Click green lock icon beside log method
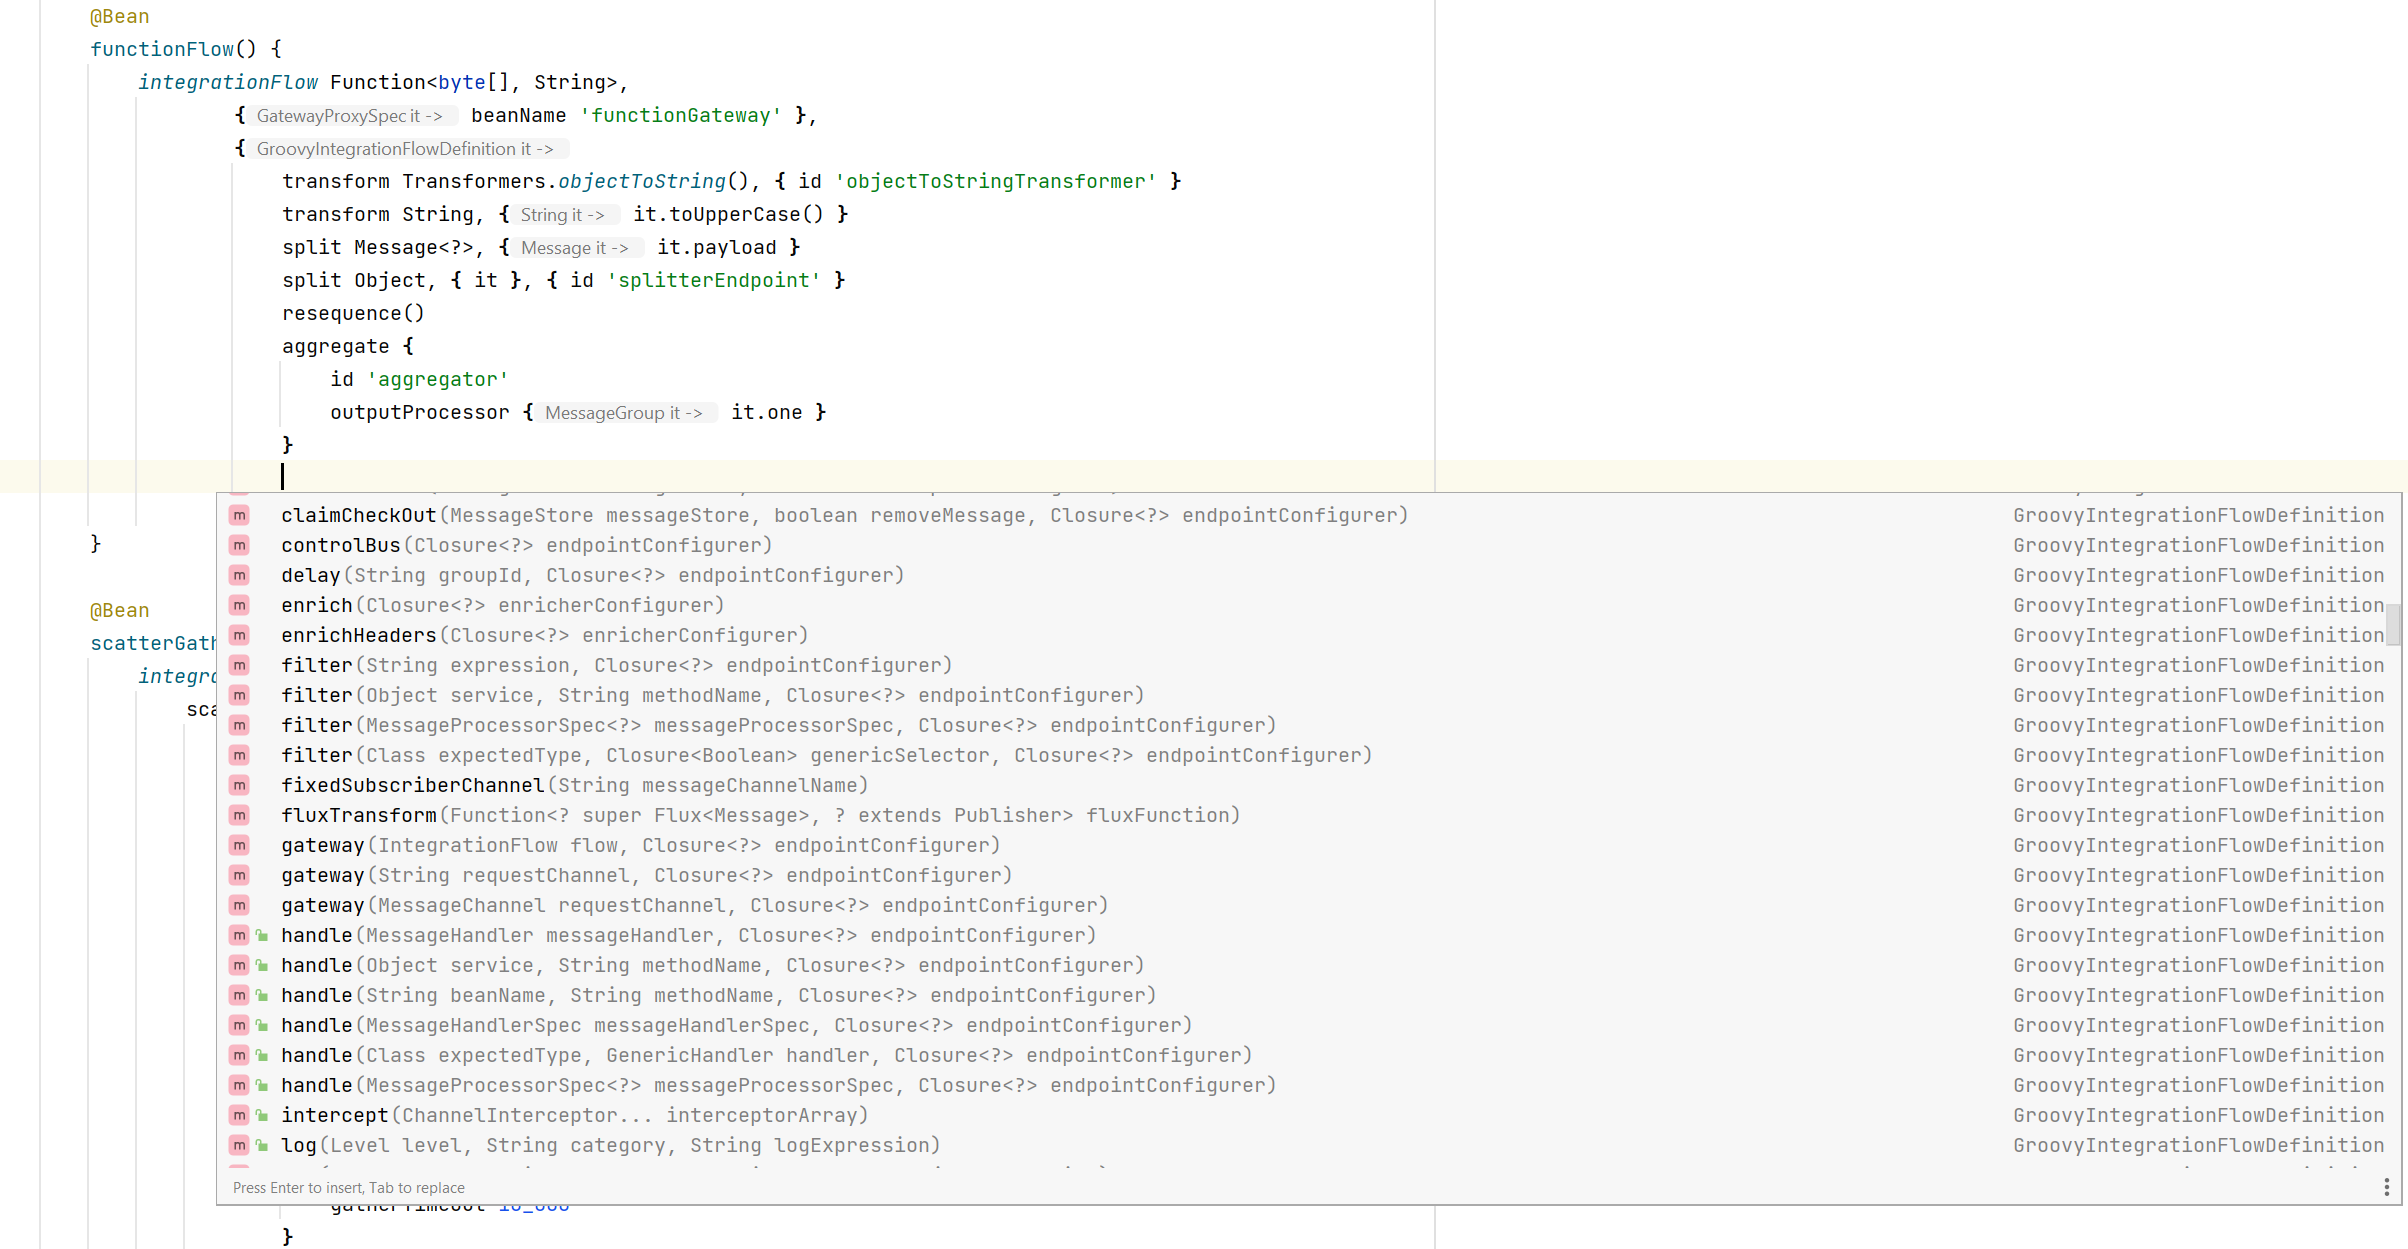2408x1249 pixels. pos(262,1145)
